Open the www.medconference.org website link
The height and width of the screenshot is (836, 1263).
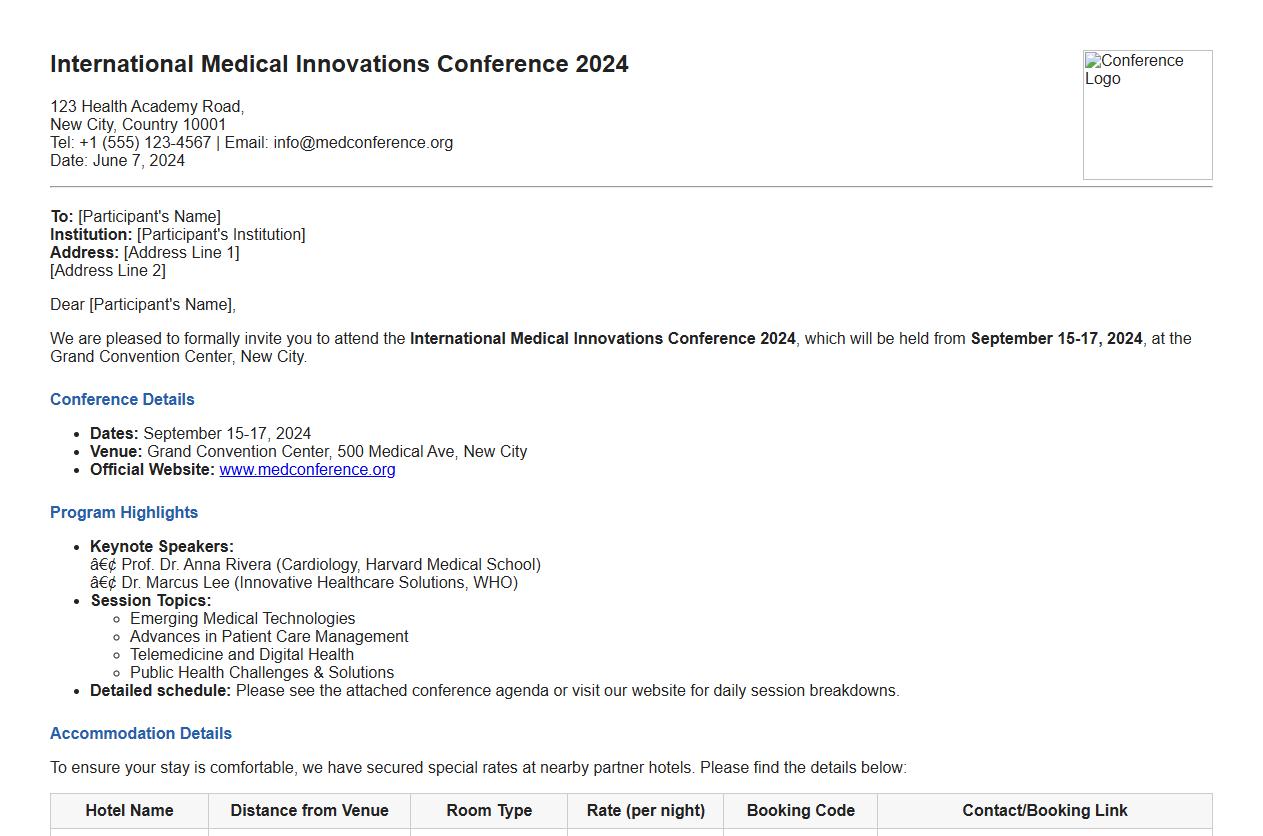307,470
